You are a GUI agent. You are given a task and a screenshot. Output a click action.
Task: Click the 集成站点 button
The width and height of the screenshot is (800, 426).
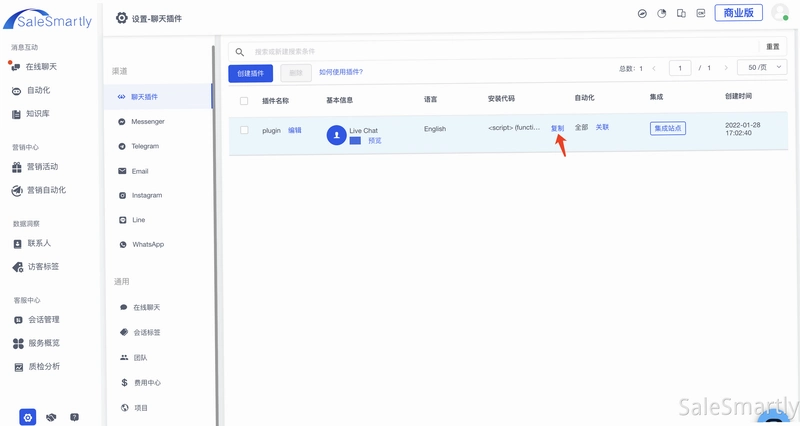(x=668, y=129)
